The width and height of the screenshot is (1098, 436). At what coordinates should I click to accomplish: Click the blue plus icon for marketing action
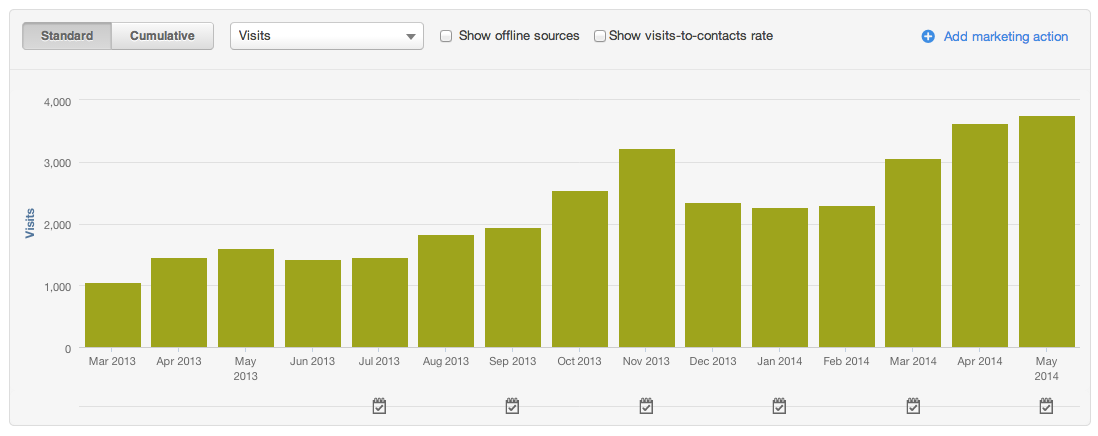(928, 36)
